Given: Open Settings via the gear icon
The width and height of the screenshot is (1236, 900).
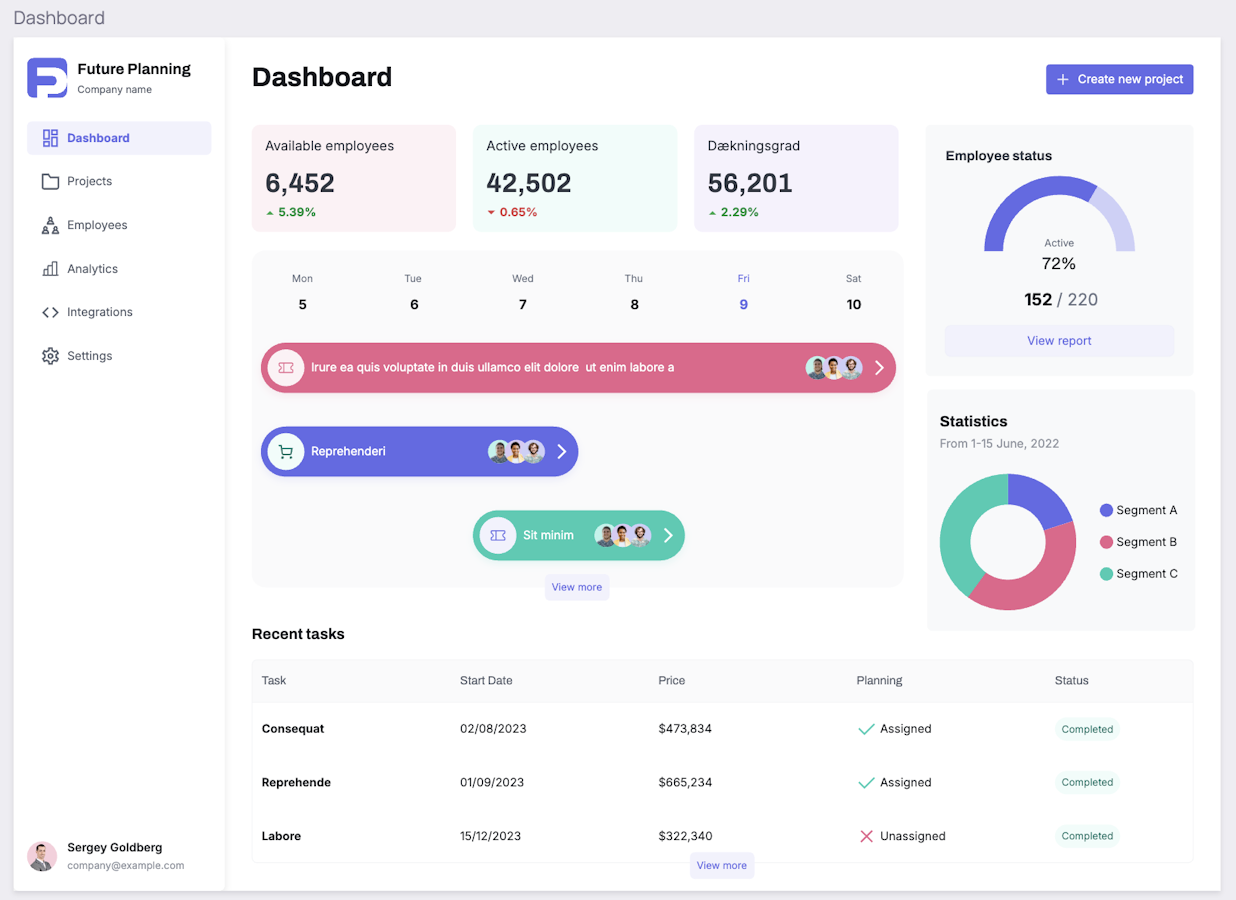Looking at the screenshot, I should 50,356.
